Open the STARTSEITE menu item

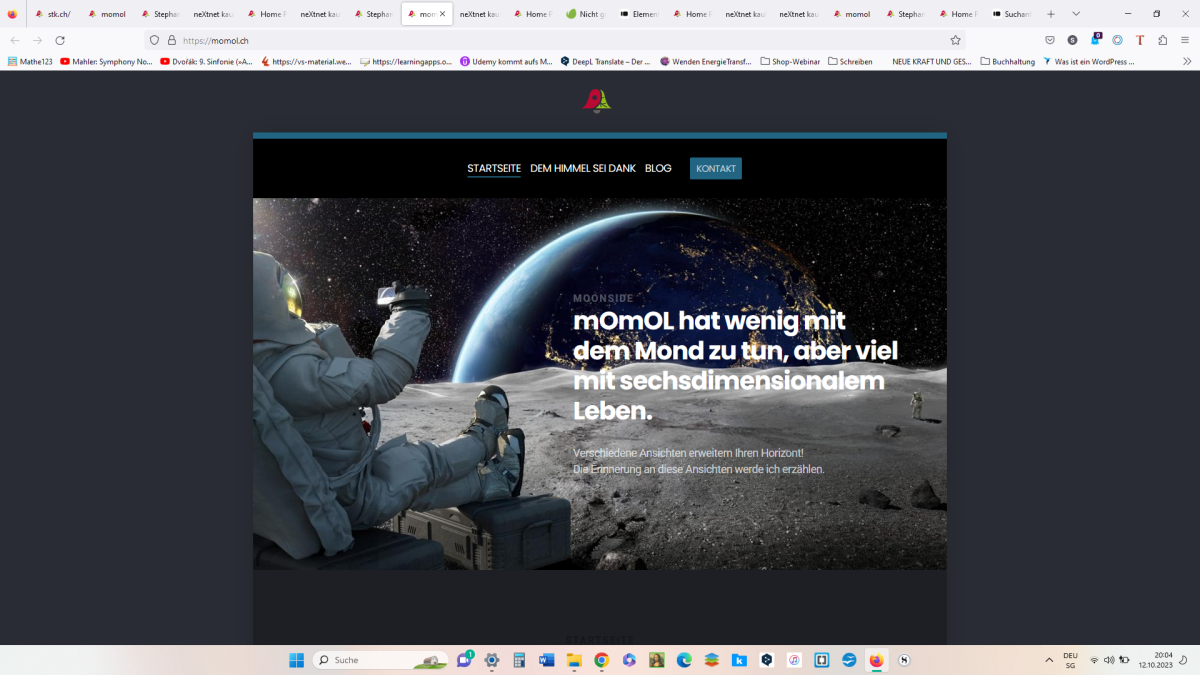494,168
